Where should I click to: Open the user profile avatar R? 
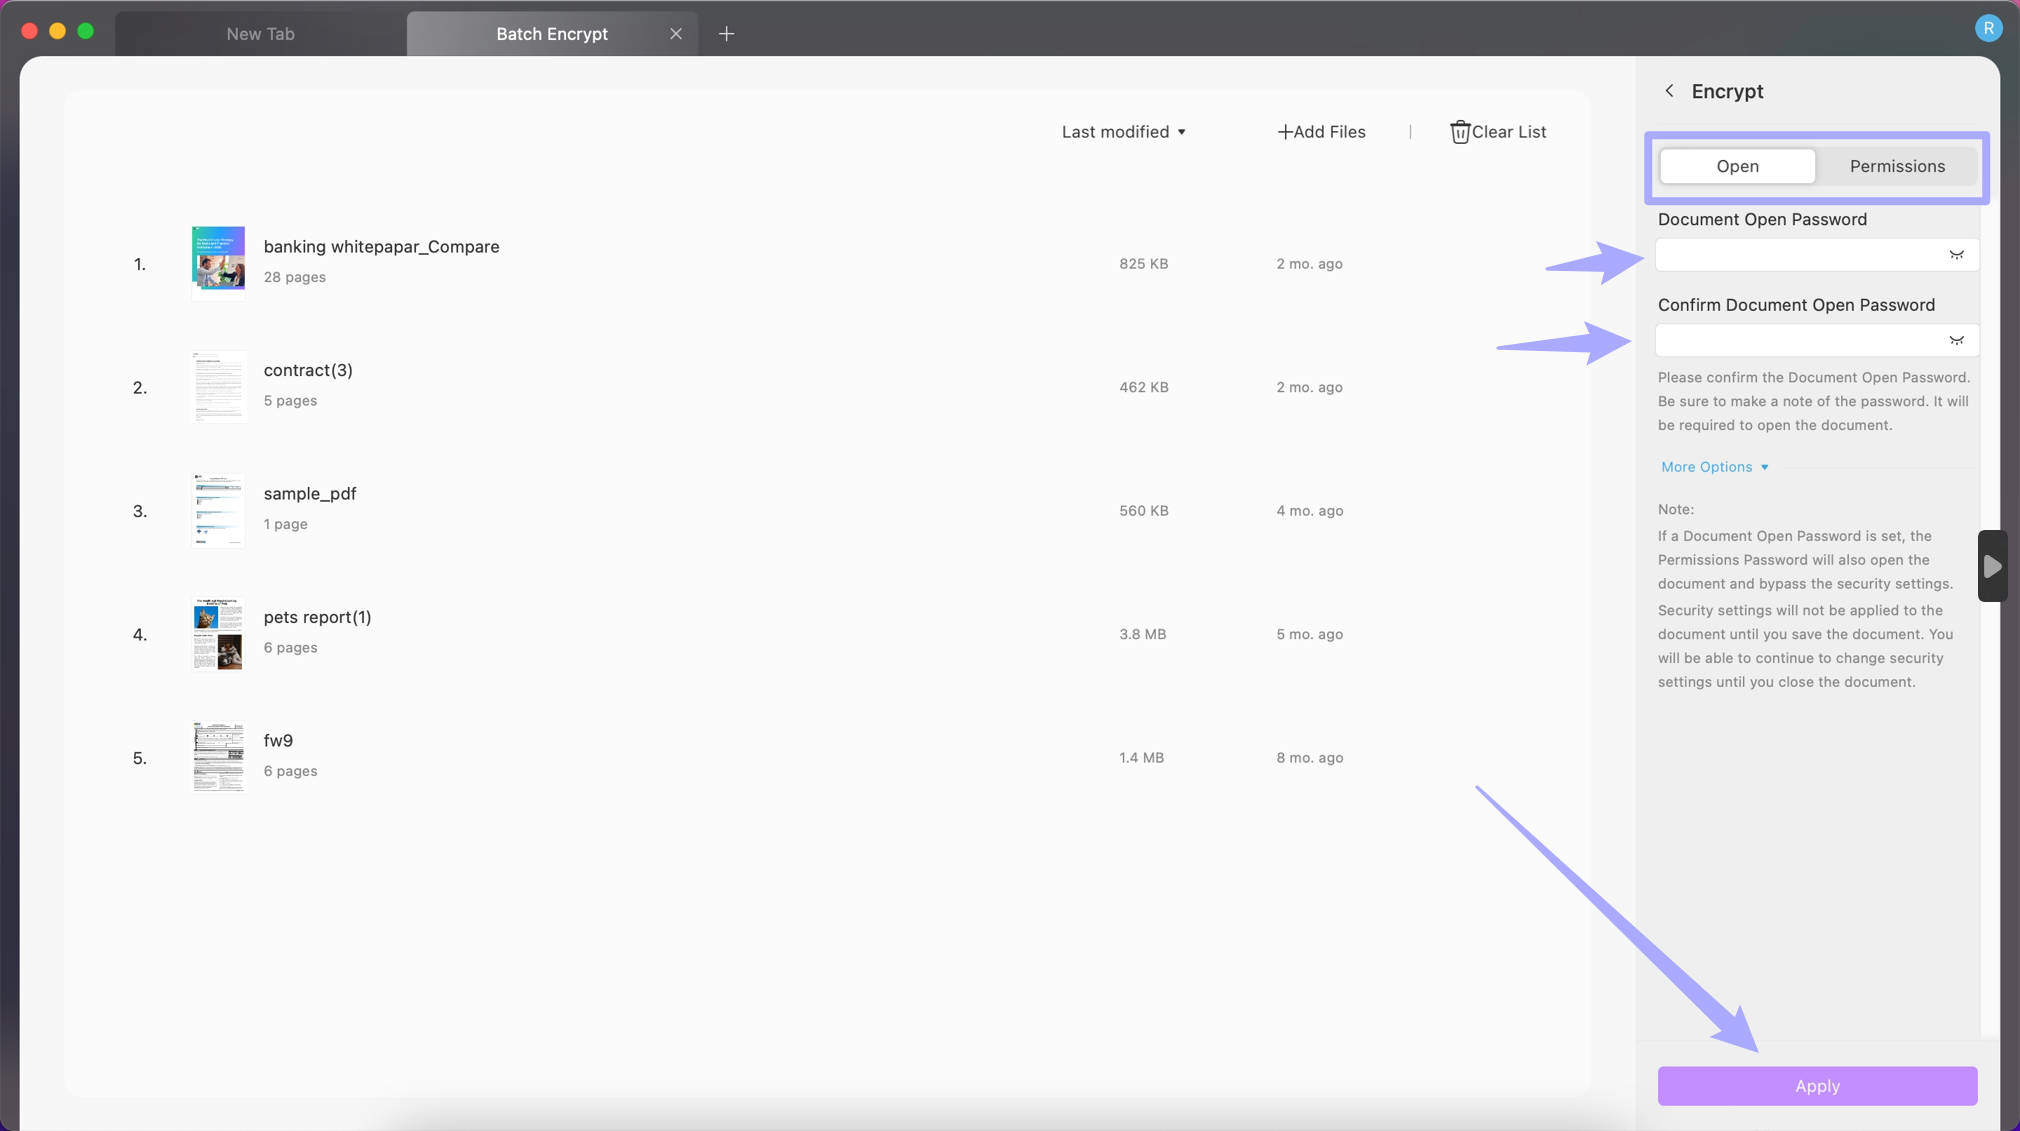[1988, 28]
